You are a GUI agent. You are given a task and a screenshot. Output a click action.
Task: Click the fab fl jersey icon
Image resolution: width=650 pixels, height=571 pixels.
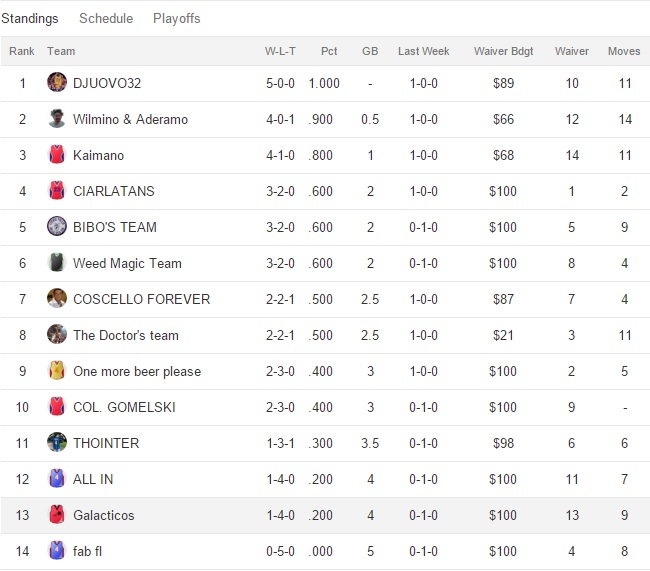(x=57, y=551)
